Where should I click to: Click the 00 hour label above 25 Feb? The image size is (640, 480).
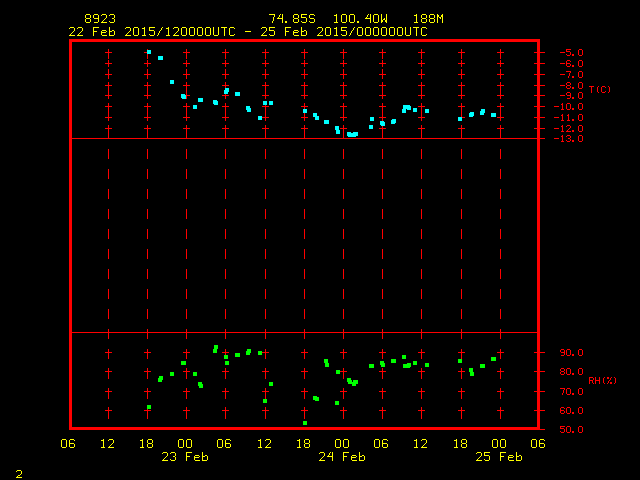pos(499,444)
